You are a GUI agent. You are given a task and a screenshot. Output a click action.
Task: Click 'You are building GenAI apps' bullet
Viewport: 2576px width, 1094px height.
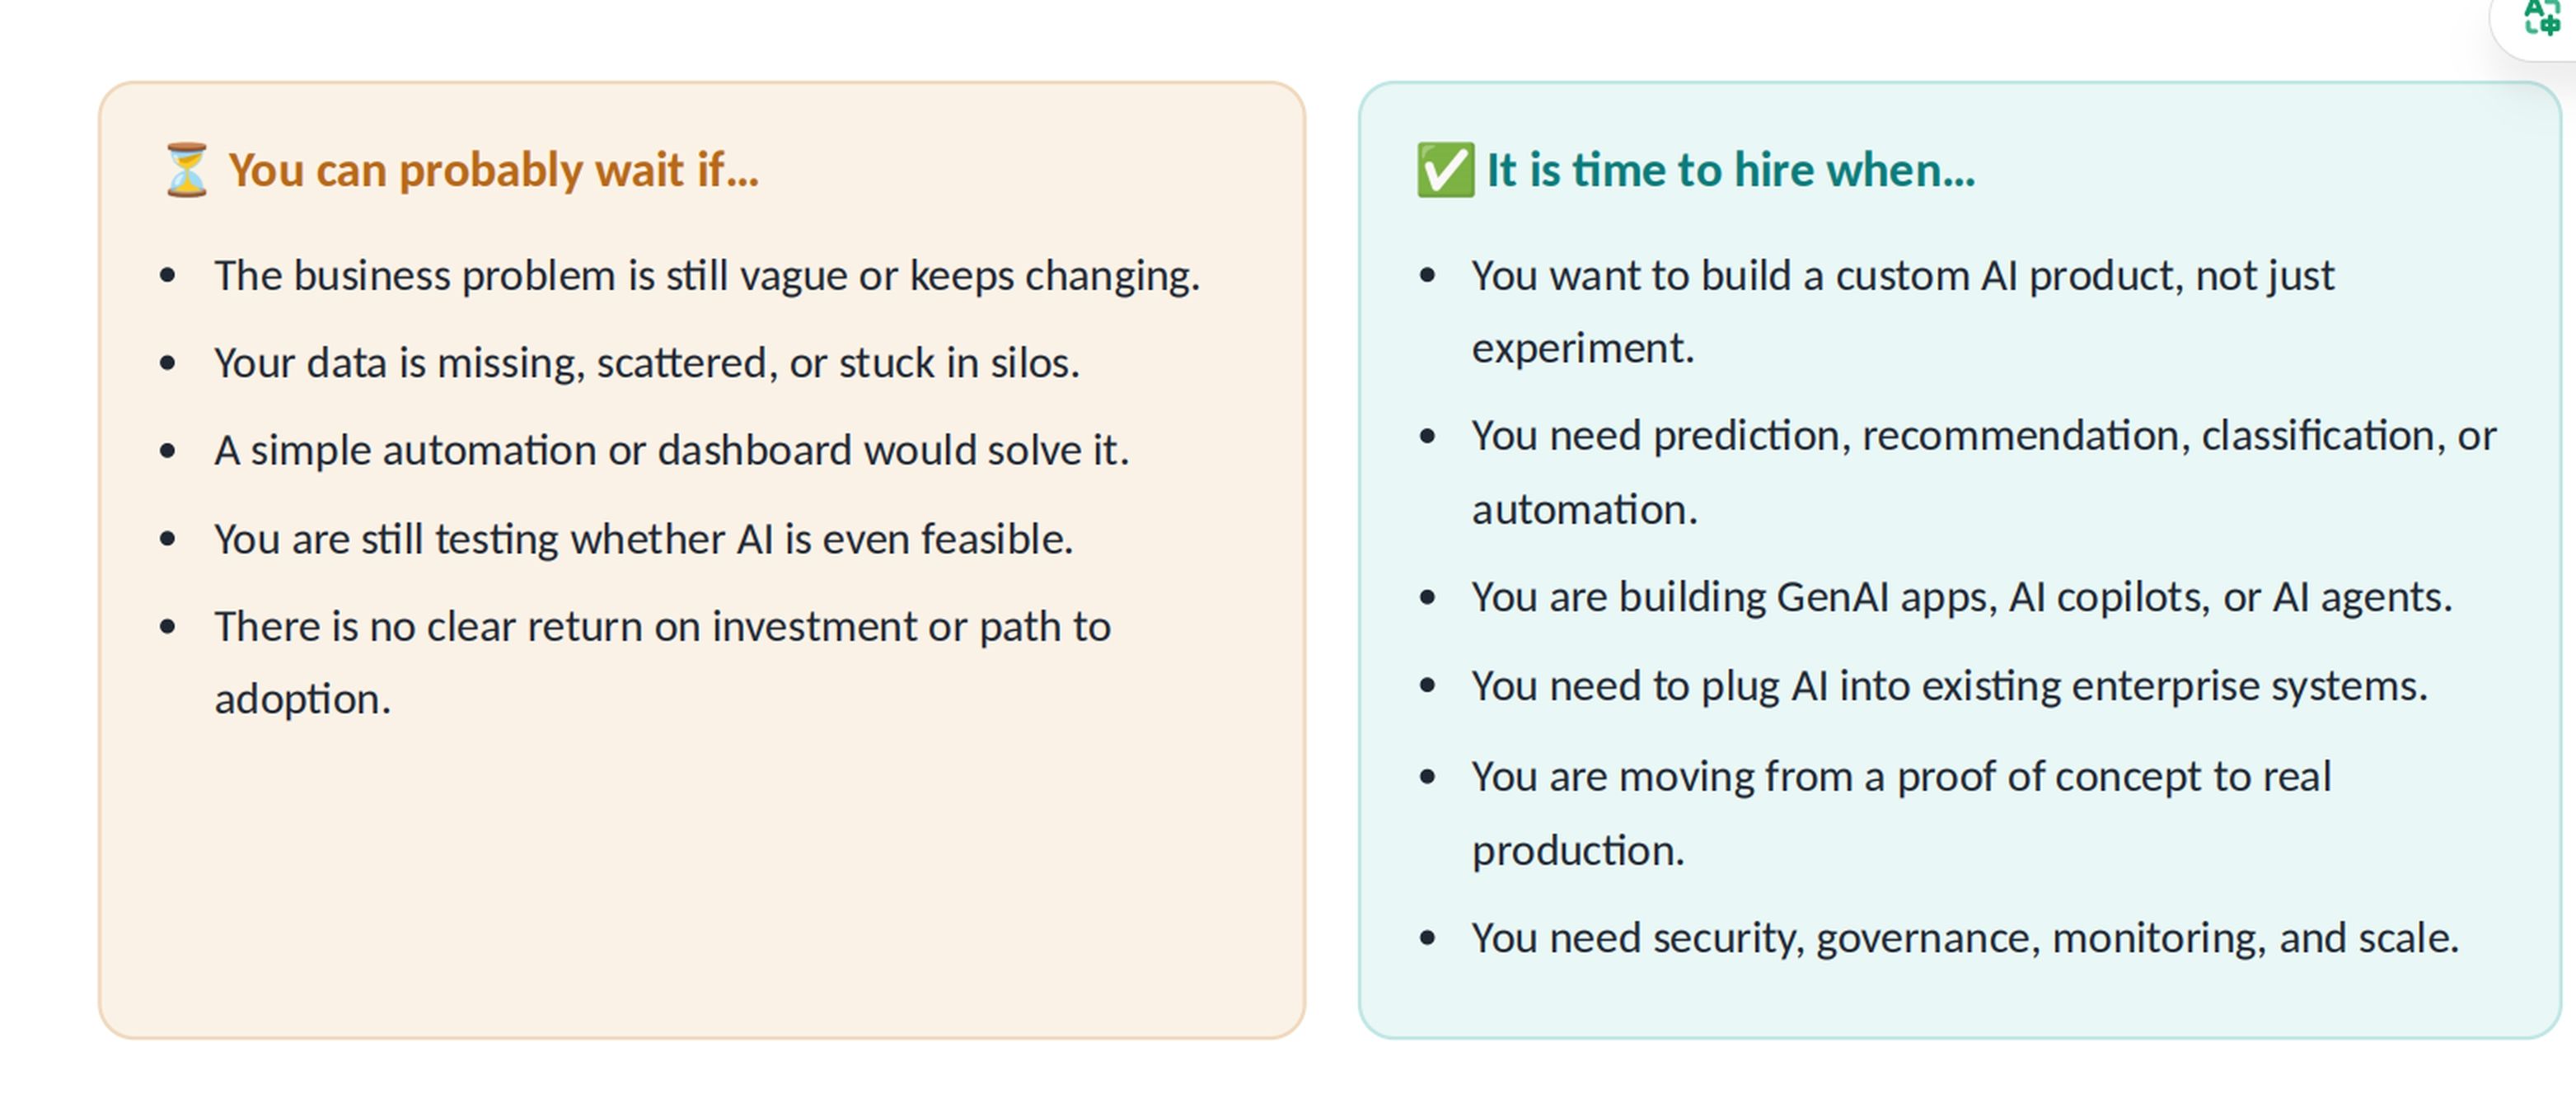pyautogui.click(x=1962, y=598)
